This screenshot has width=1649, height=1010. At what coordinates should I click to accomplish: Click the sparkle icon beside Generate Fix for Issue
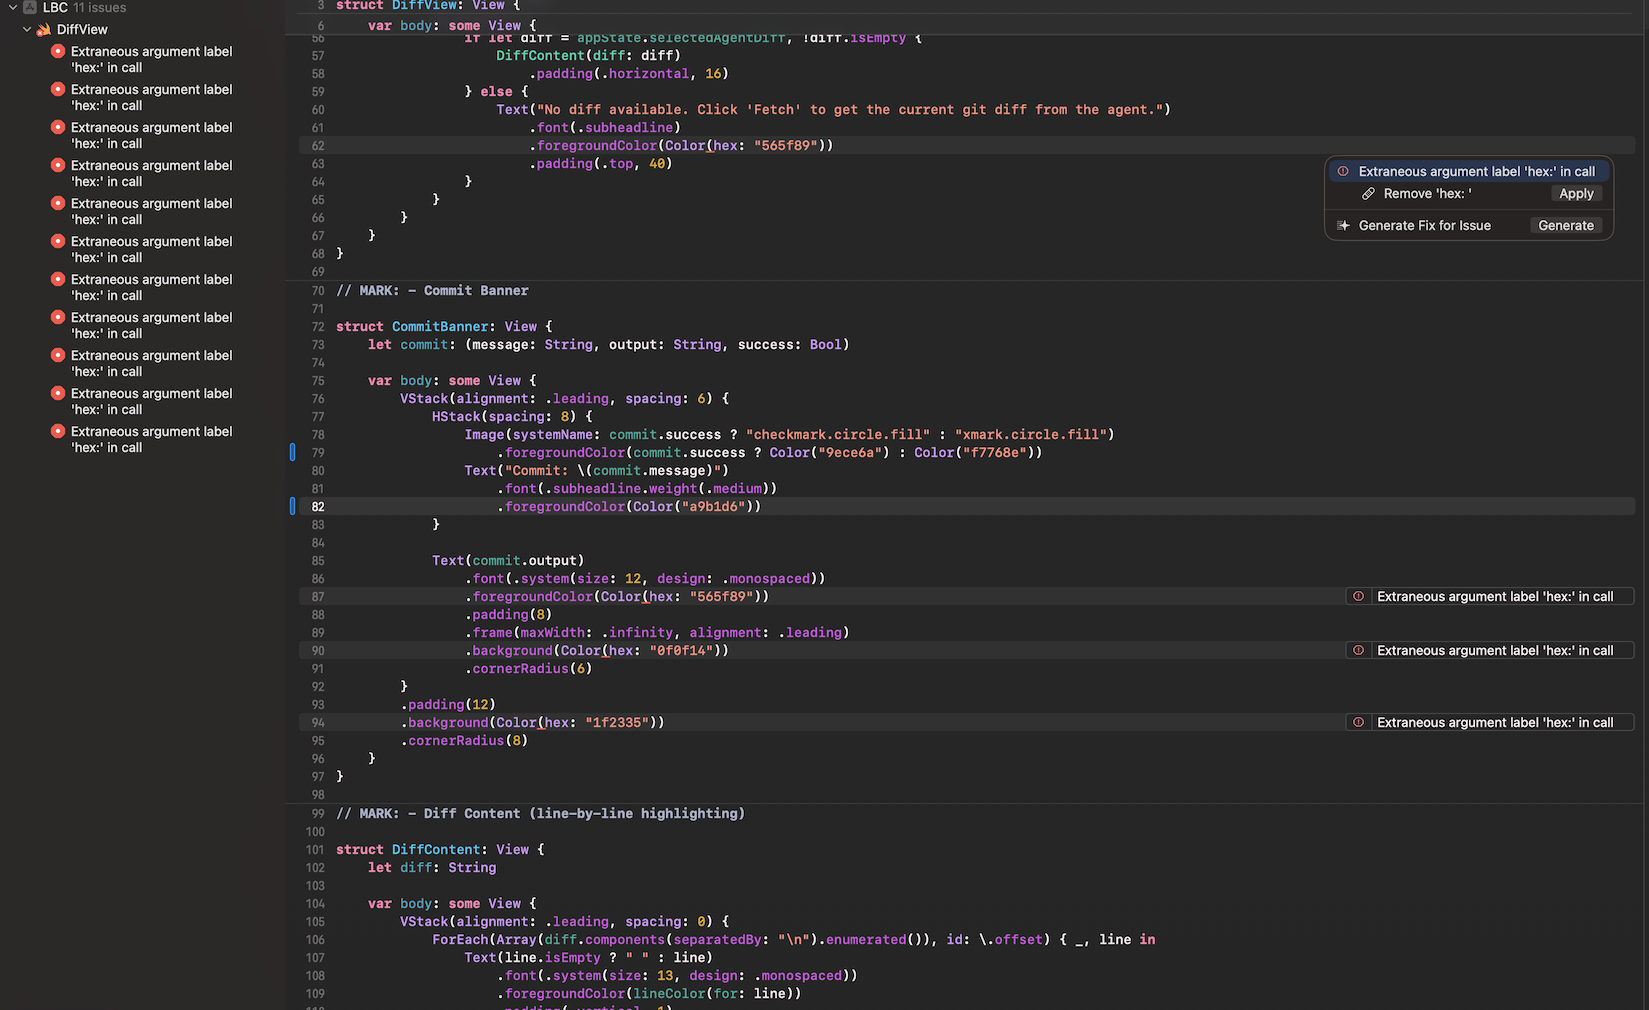coord(1343,226)
